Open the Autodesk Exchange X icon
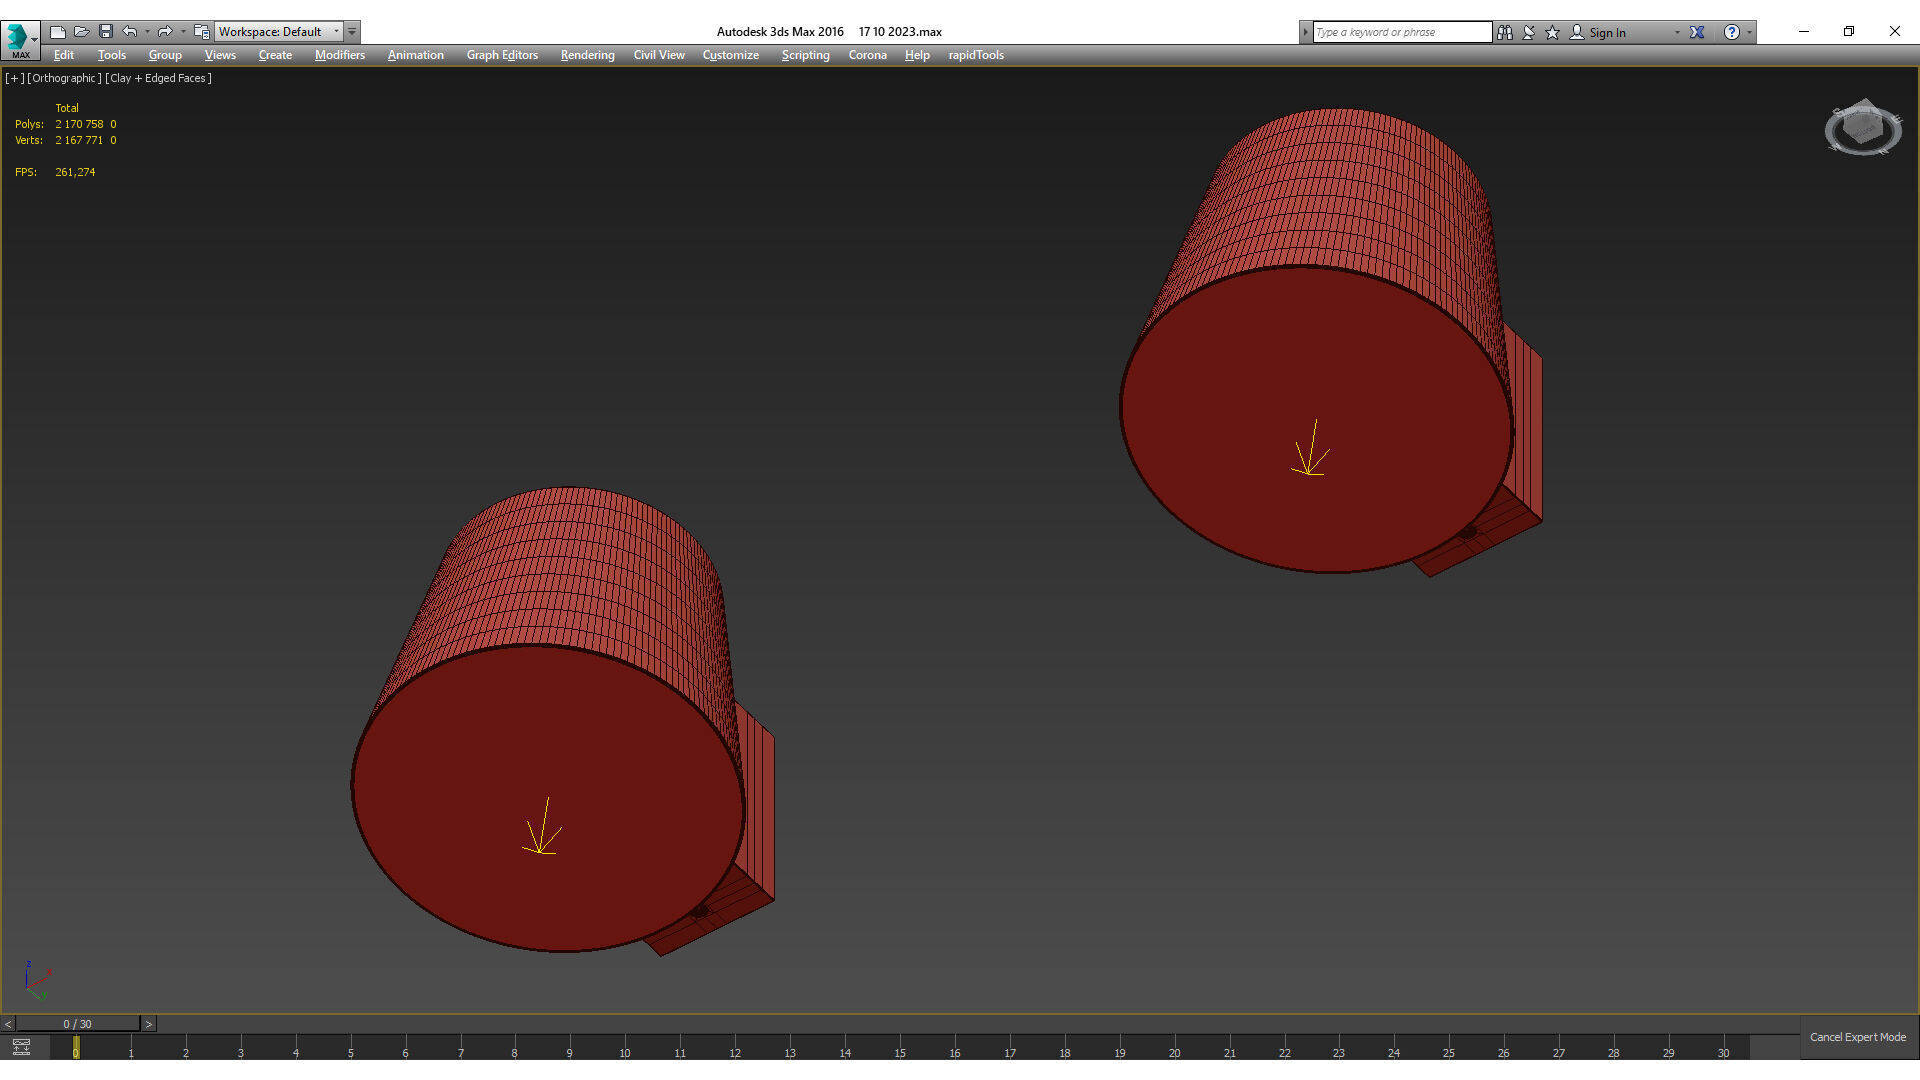1920x1080 pixels. [1697, 32]
